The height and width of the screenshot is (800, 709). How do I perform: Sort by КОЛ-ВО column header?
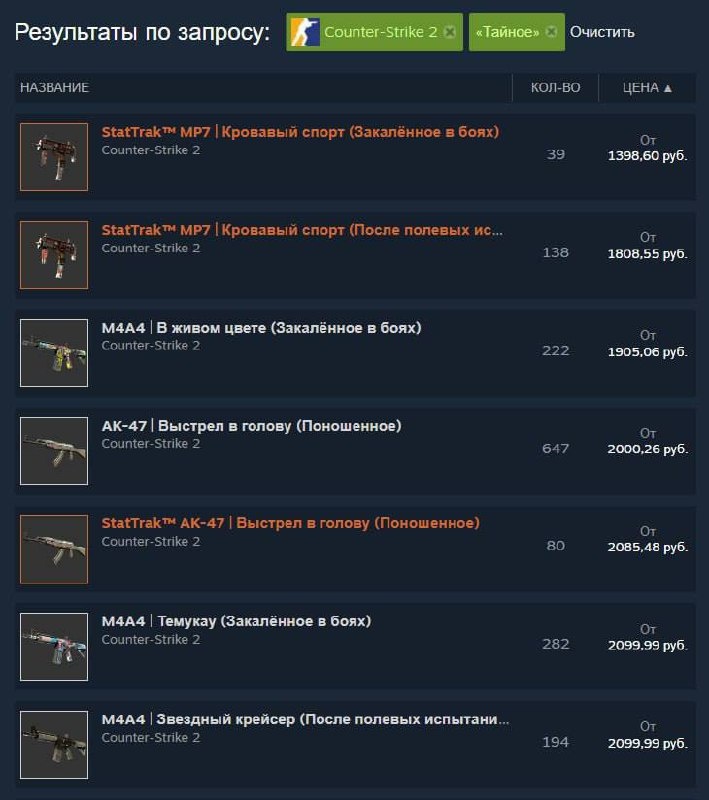(555, 88)
